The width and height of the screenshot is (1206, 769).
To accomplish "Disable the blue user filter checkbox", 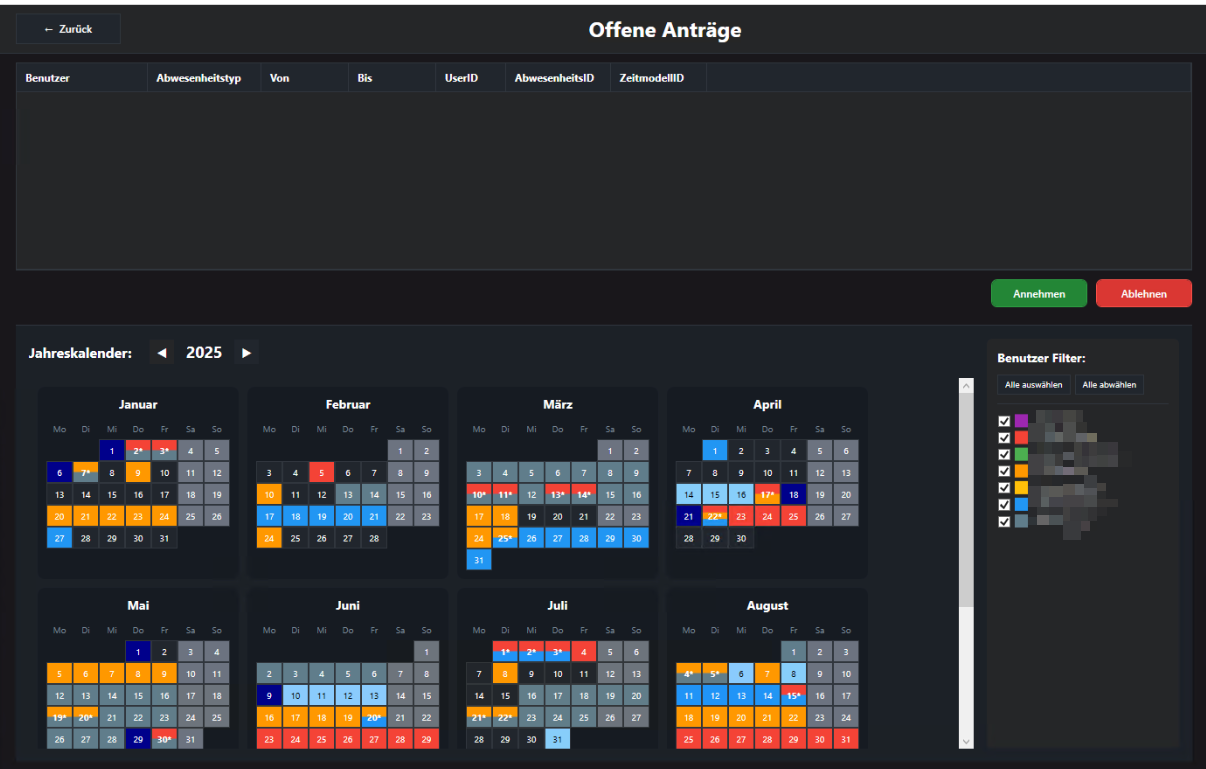I will (x=1004, y=504).
